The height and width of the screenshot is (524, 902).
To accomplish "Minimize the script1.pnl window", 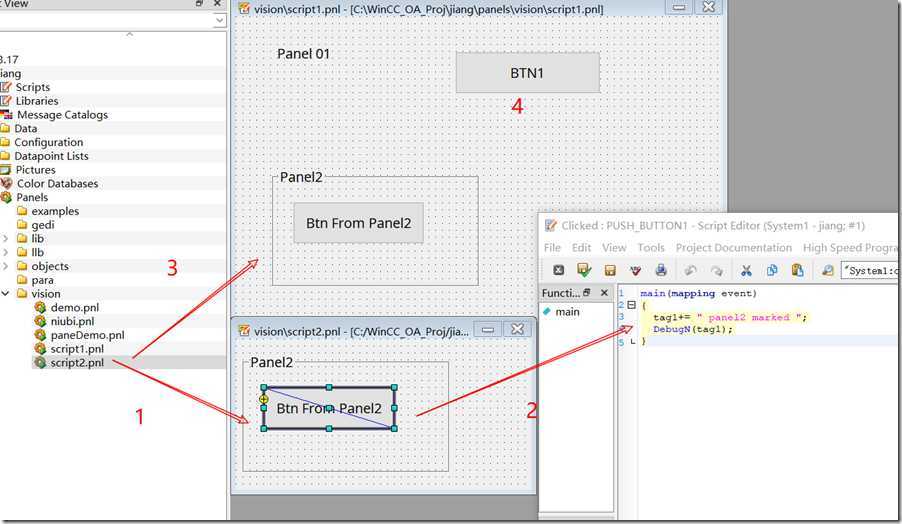I will coord(679,7).
